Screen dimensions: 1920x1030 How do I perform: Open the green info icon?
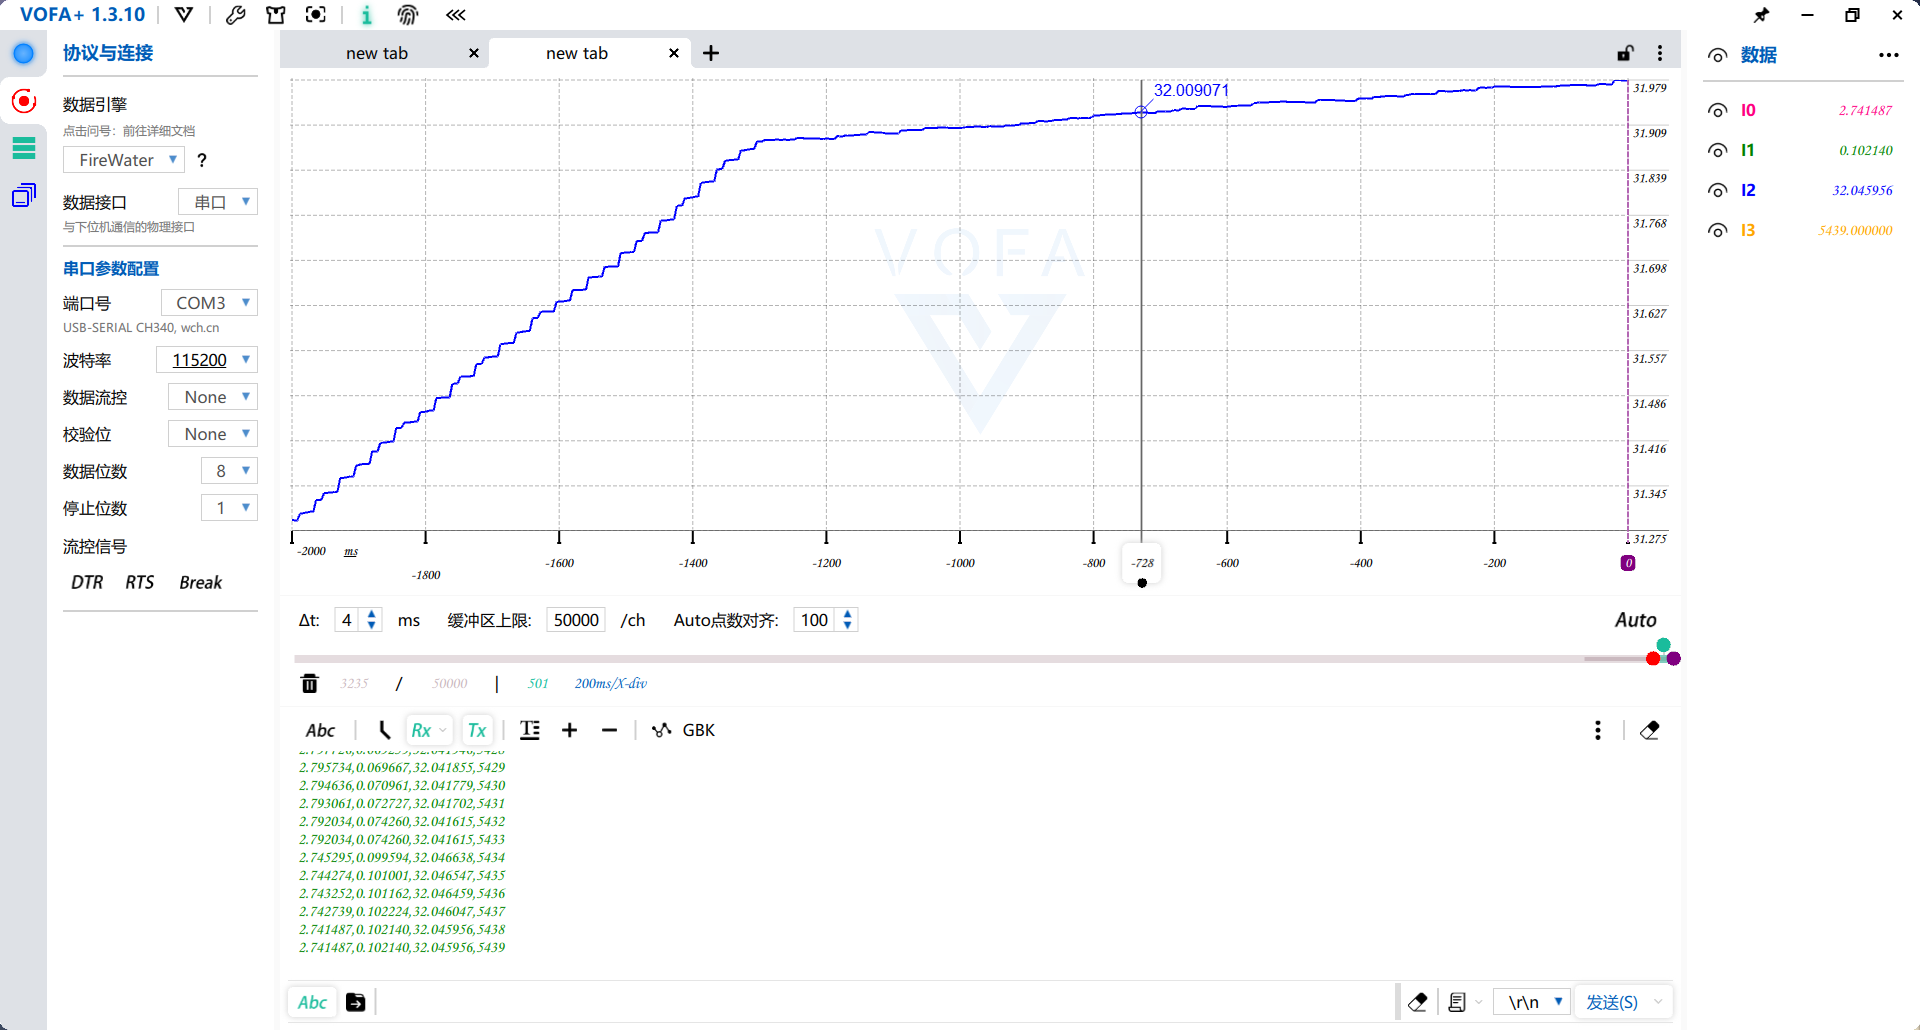[366, 15]
